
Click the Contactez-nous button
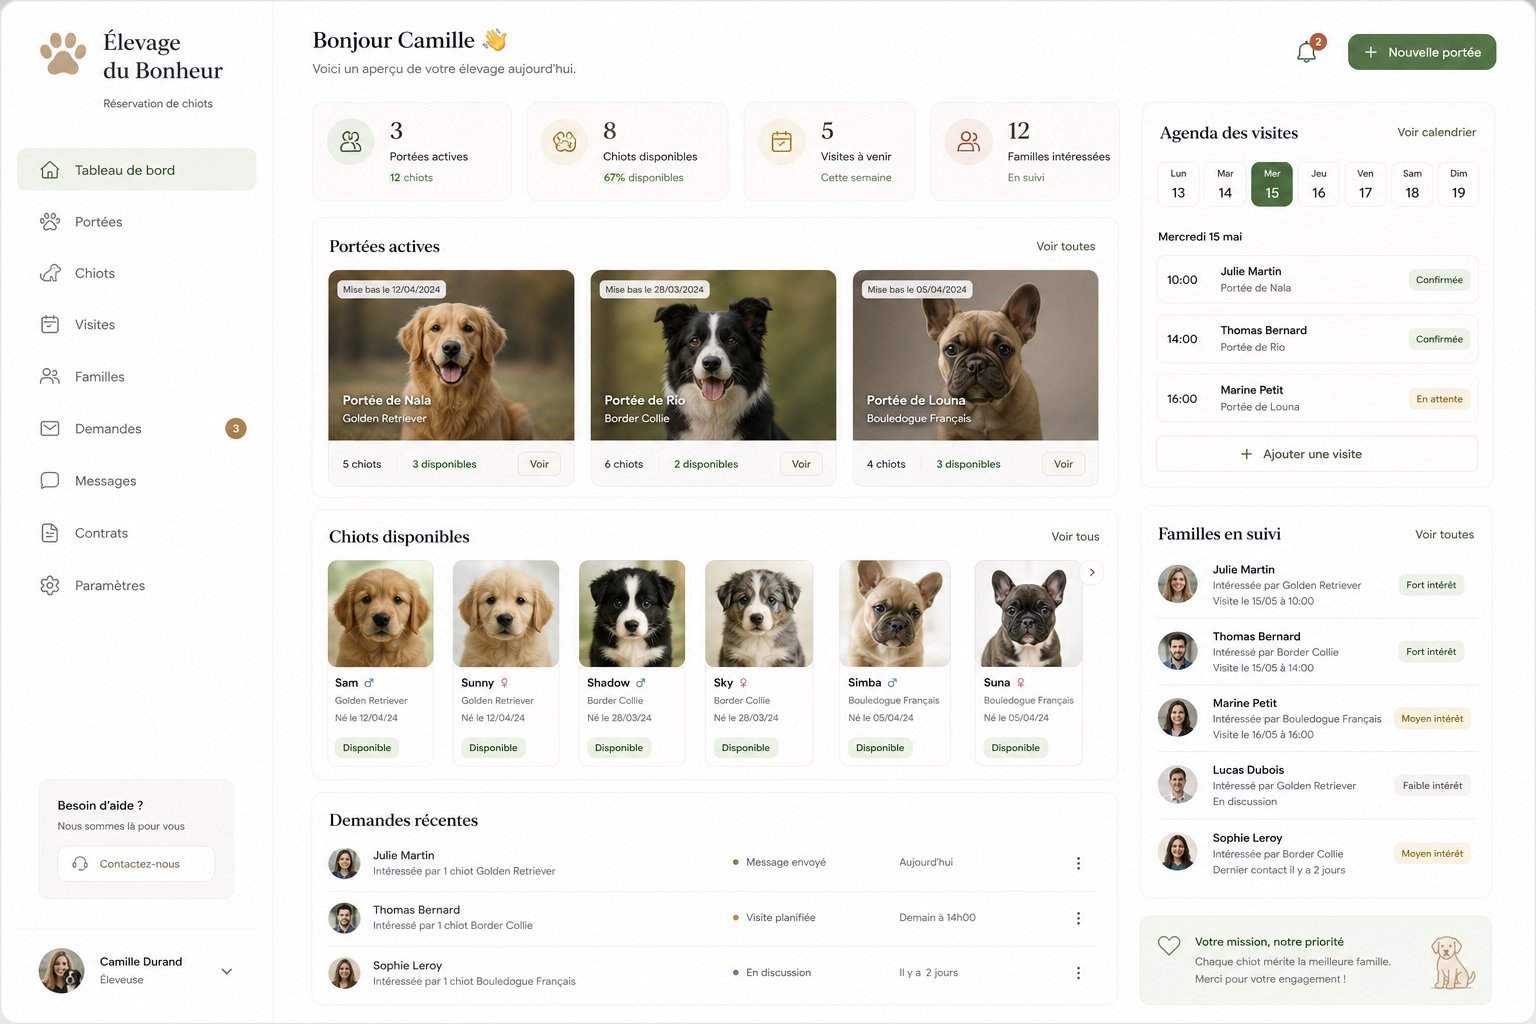pyautogui.click(x=136, y=864)
